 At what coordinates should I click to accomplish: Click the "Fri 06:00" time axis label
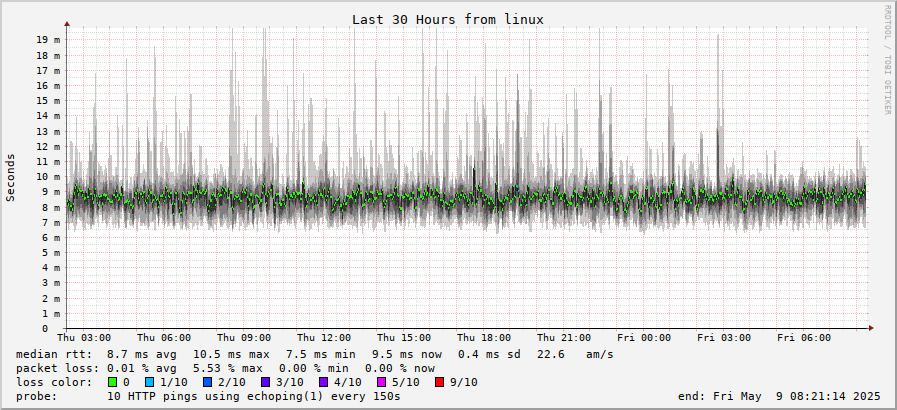tap(804, 338)
